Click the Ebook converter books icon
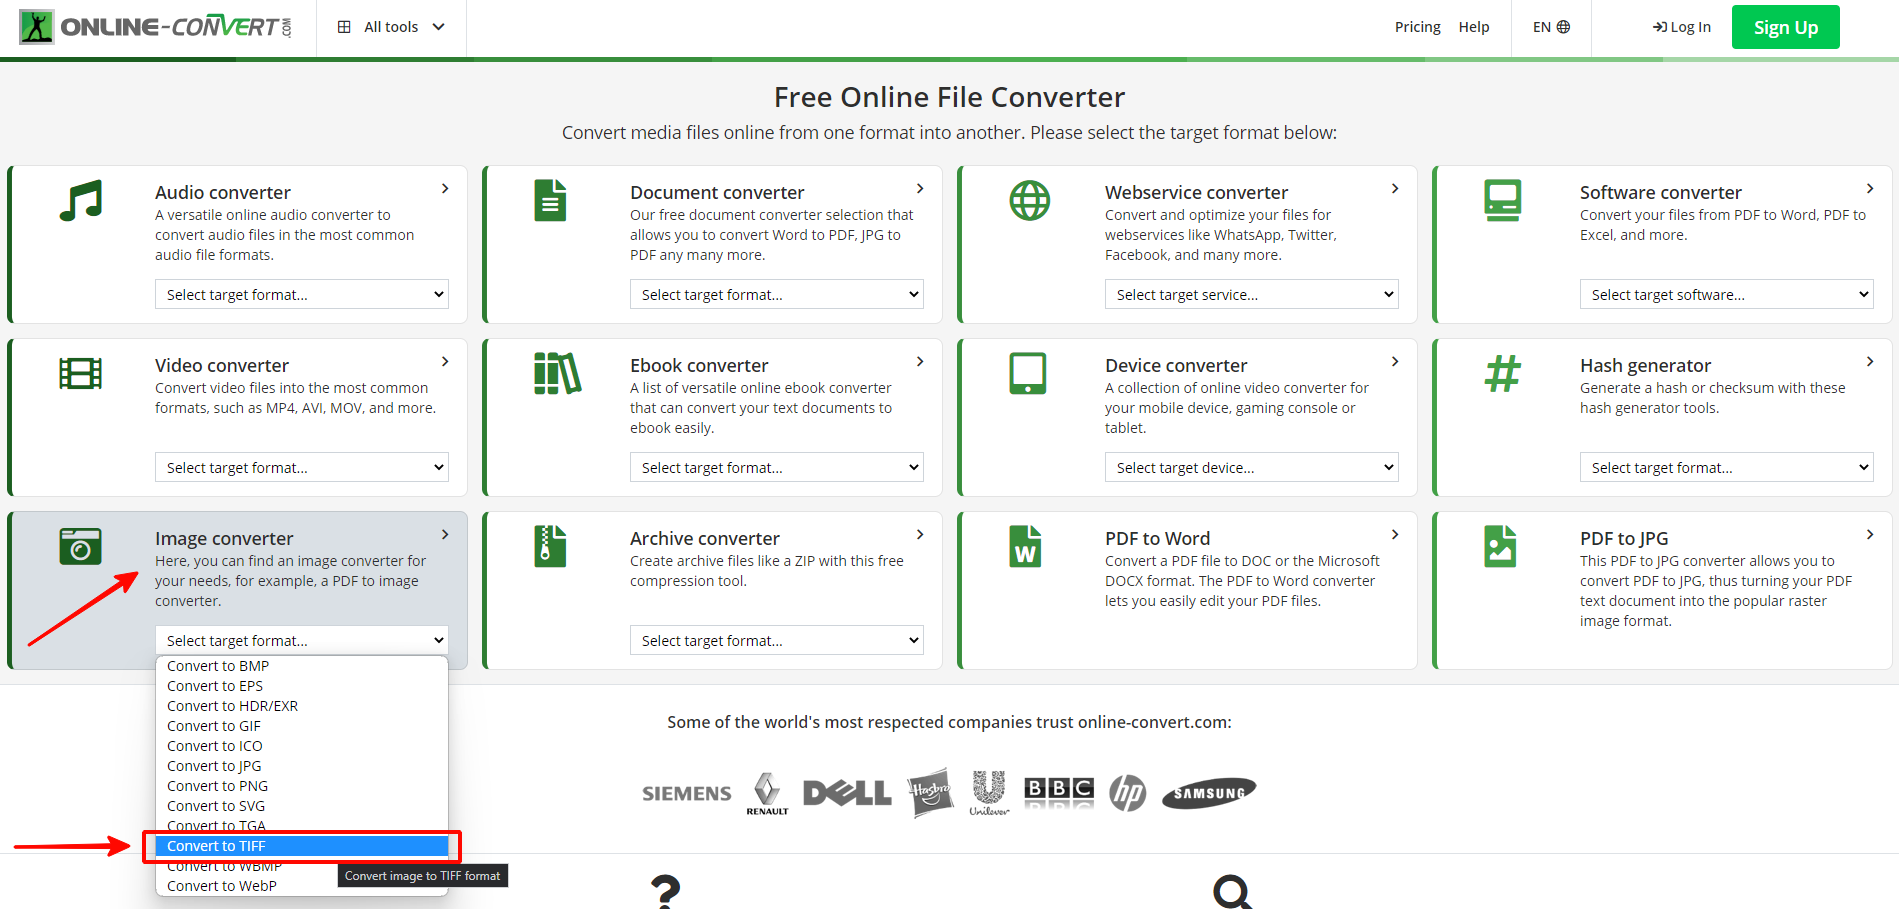The image size is (1899, 909). click(557, 374)
